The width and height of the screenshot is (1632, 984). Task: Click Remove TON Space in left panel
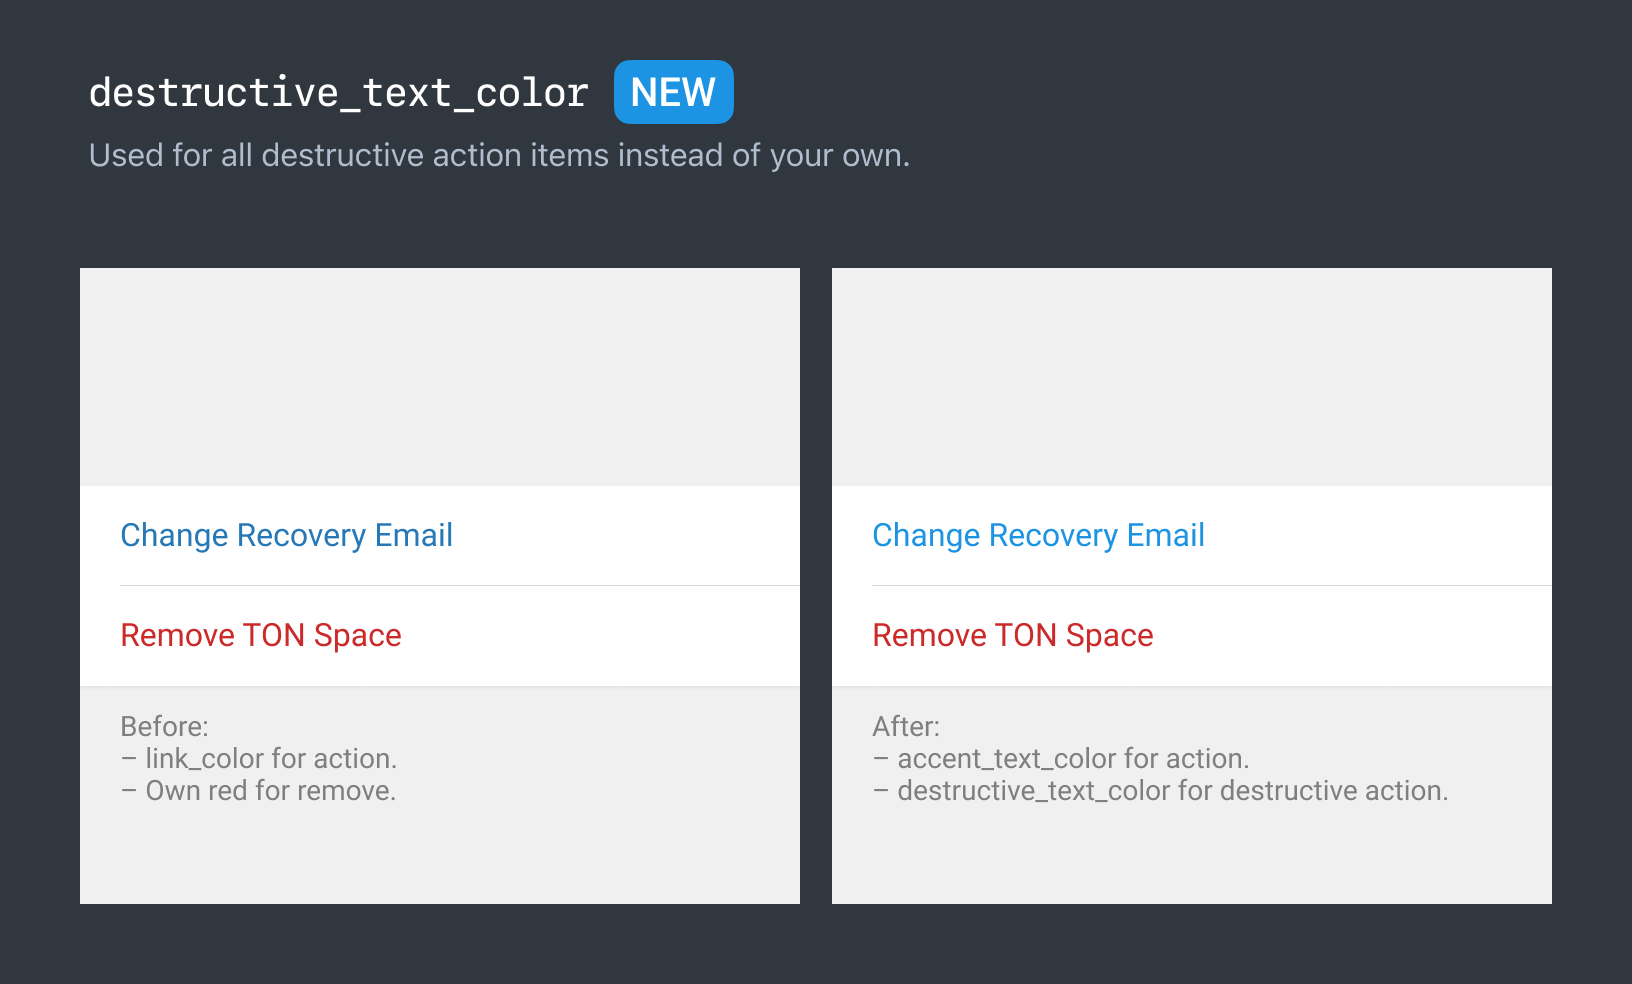tap(261, 635)
